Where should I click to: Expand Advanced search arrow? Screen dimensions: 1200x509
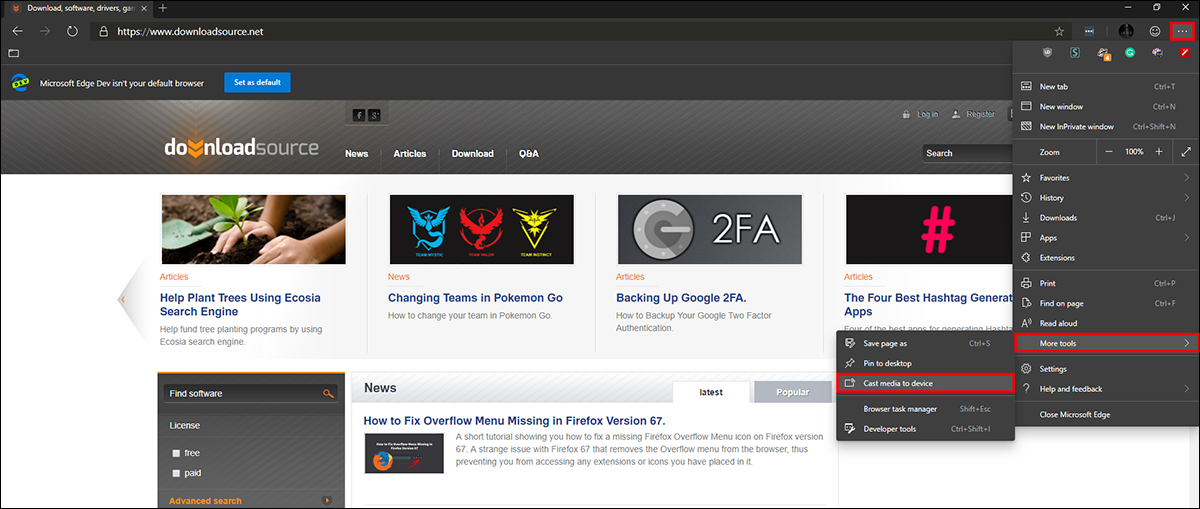(x=327, y=500)
